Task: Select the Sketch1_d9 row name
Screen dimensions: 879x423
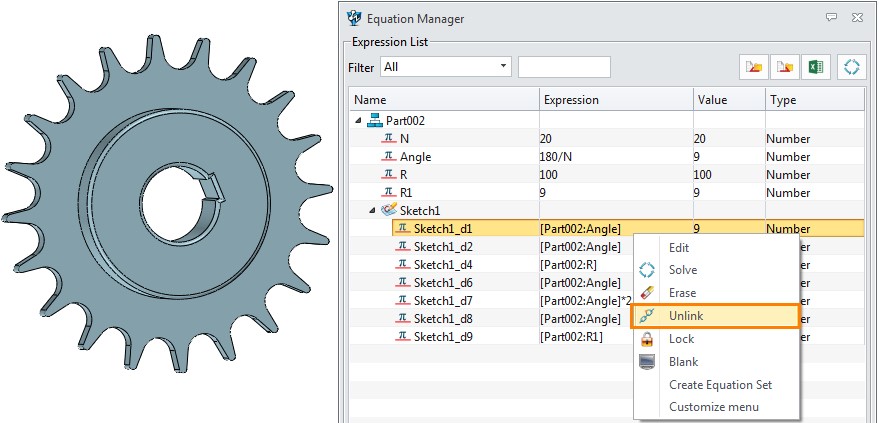Action: click(443, 337)
